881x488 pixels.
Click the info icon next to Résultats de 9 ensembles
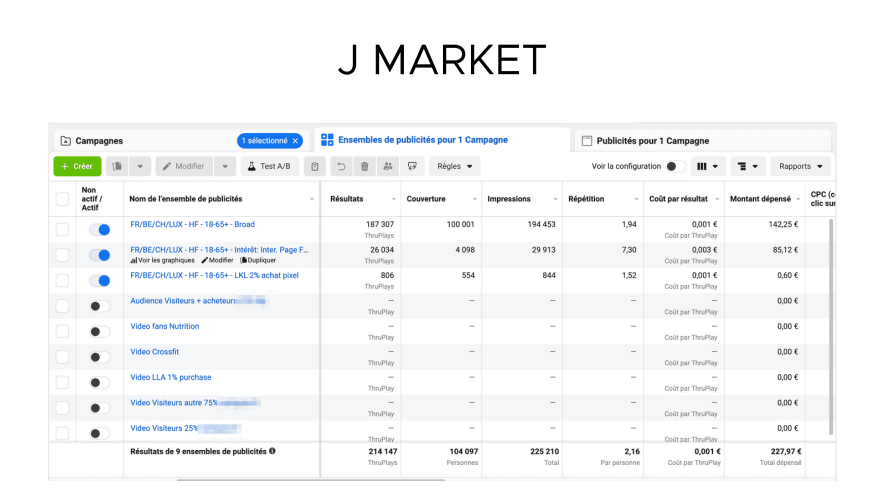click(273, 451)
